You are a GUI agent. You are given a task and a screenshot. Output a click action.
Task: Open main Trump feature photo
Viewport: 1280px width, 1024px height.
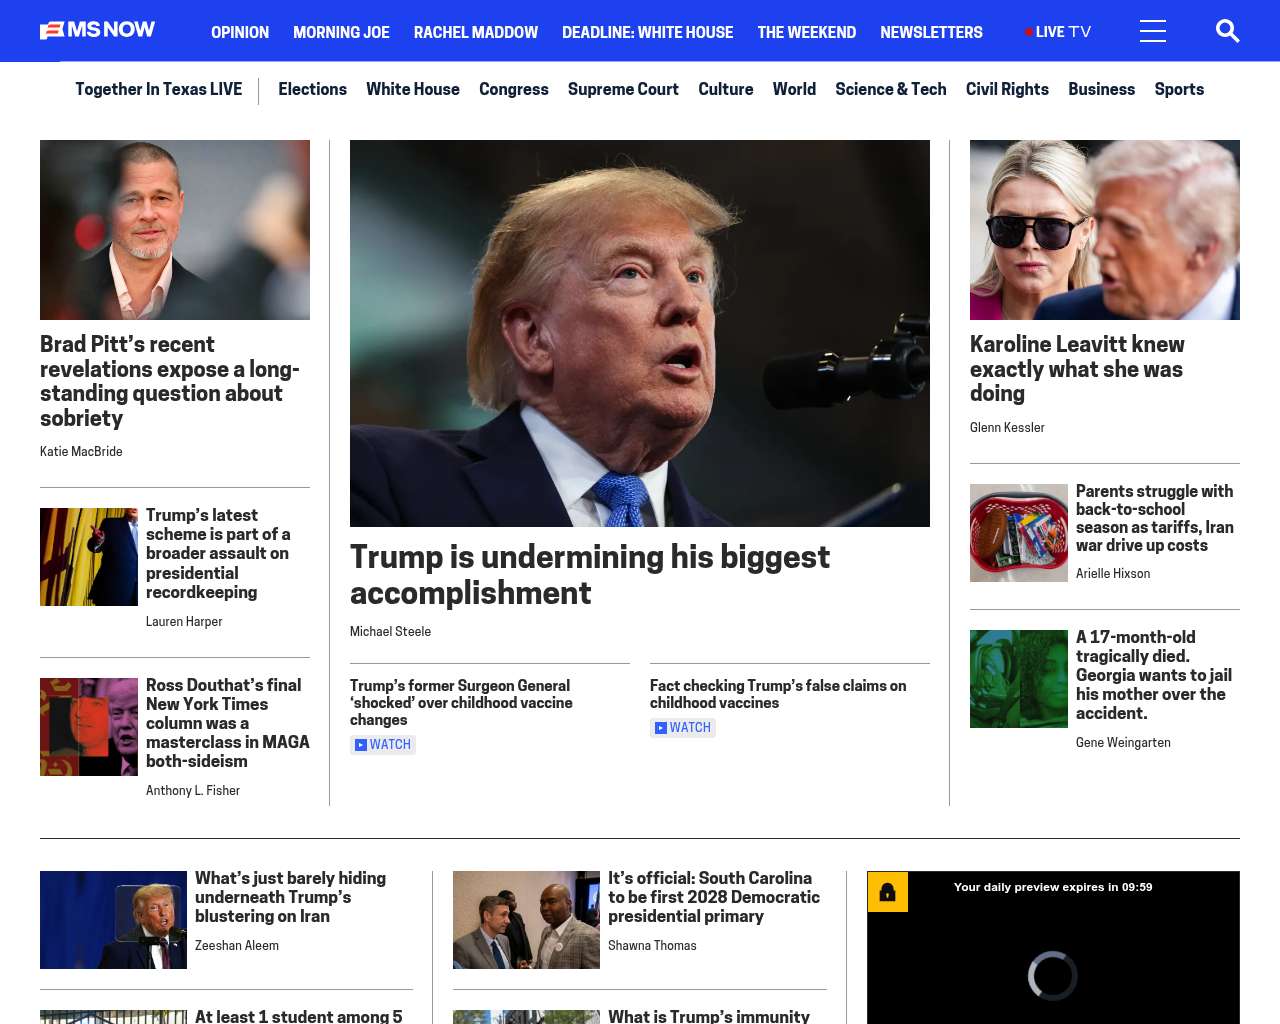click(640, 333)
